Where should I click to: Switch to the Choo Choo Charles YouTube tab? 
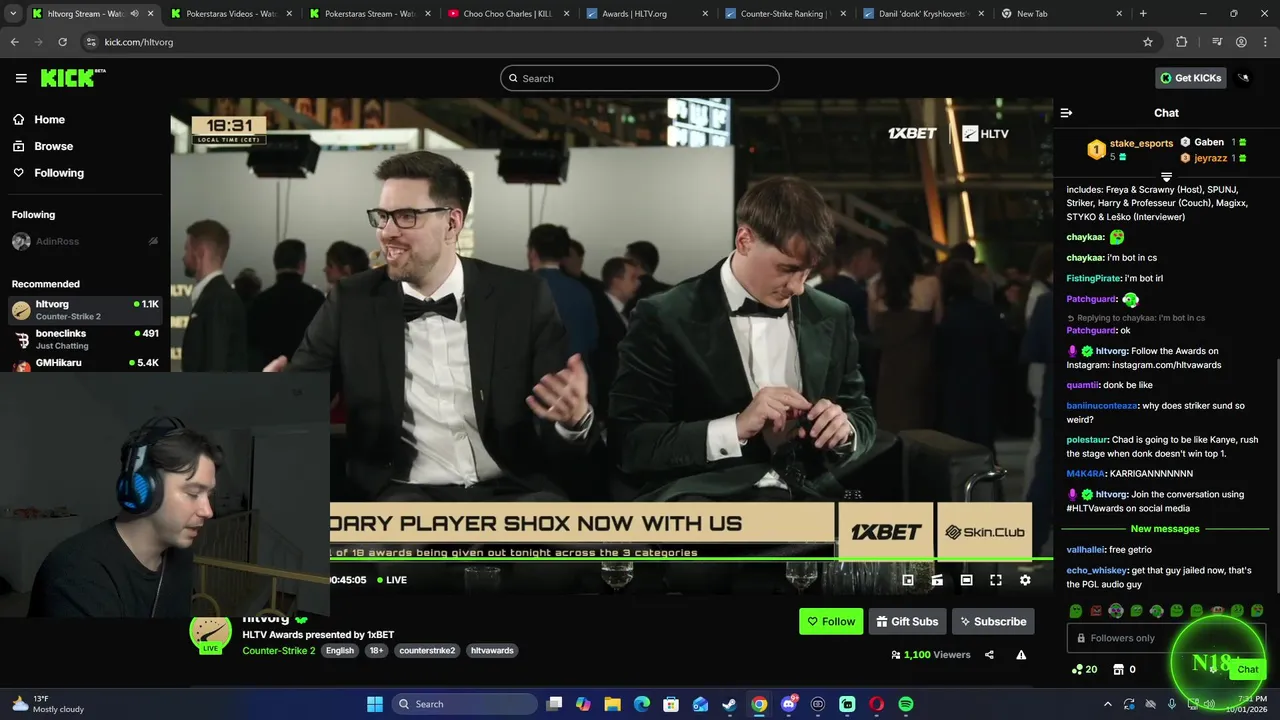(x=508, y=14)
